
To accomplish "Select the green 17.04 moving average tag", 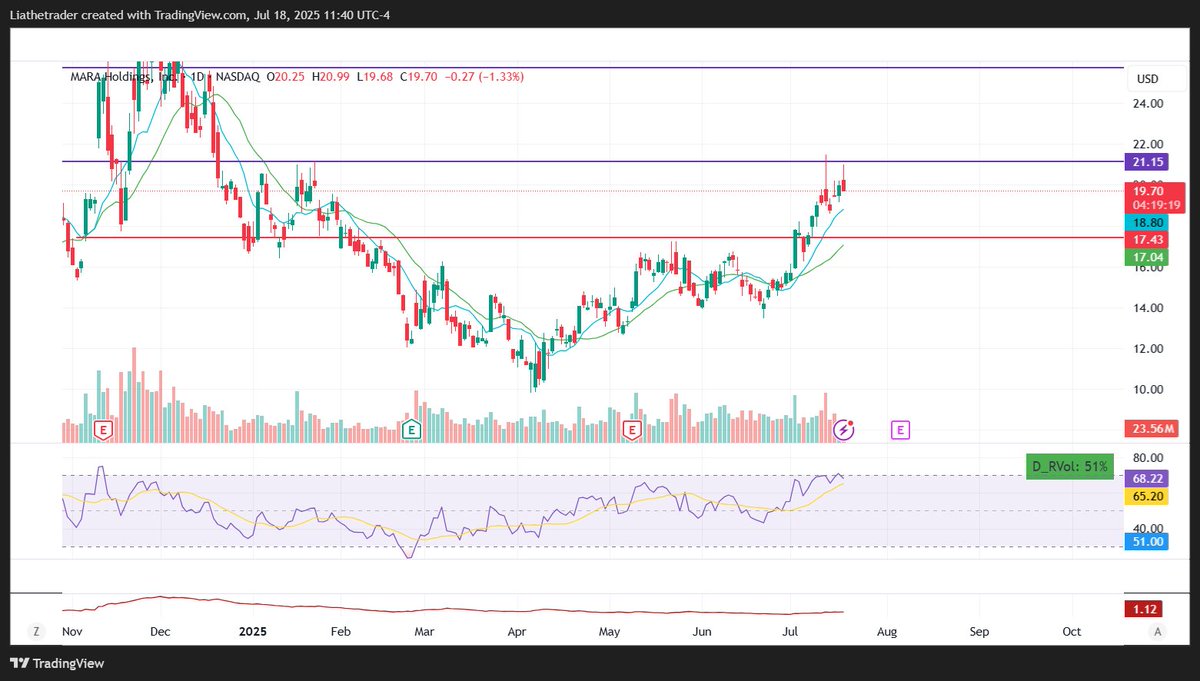I will point(1148,258).
